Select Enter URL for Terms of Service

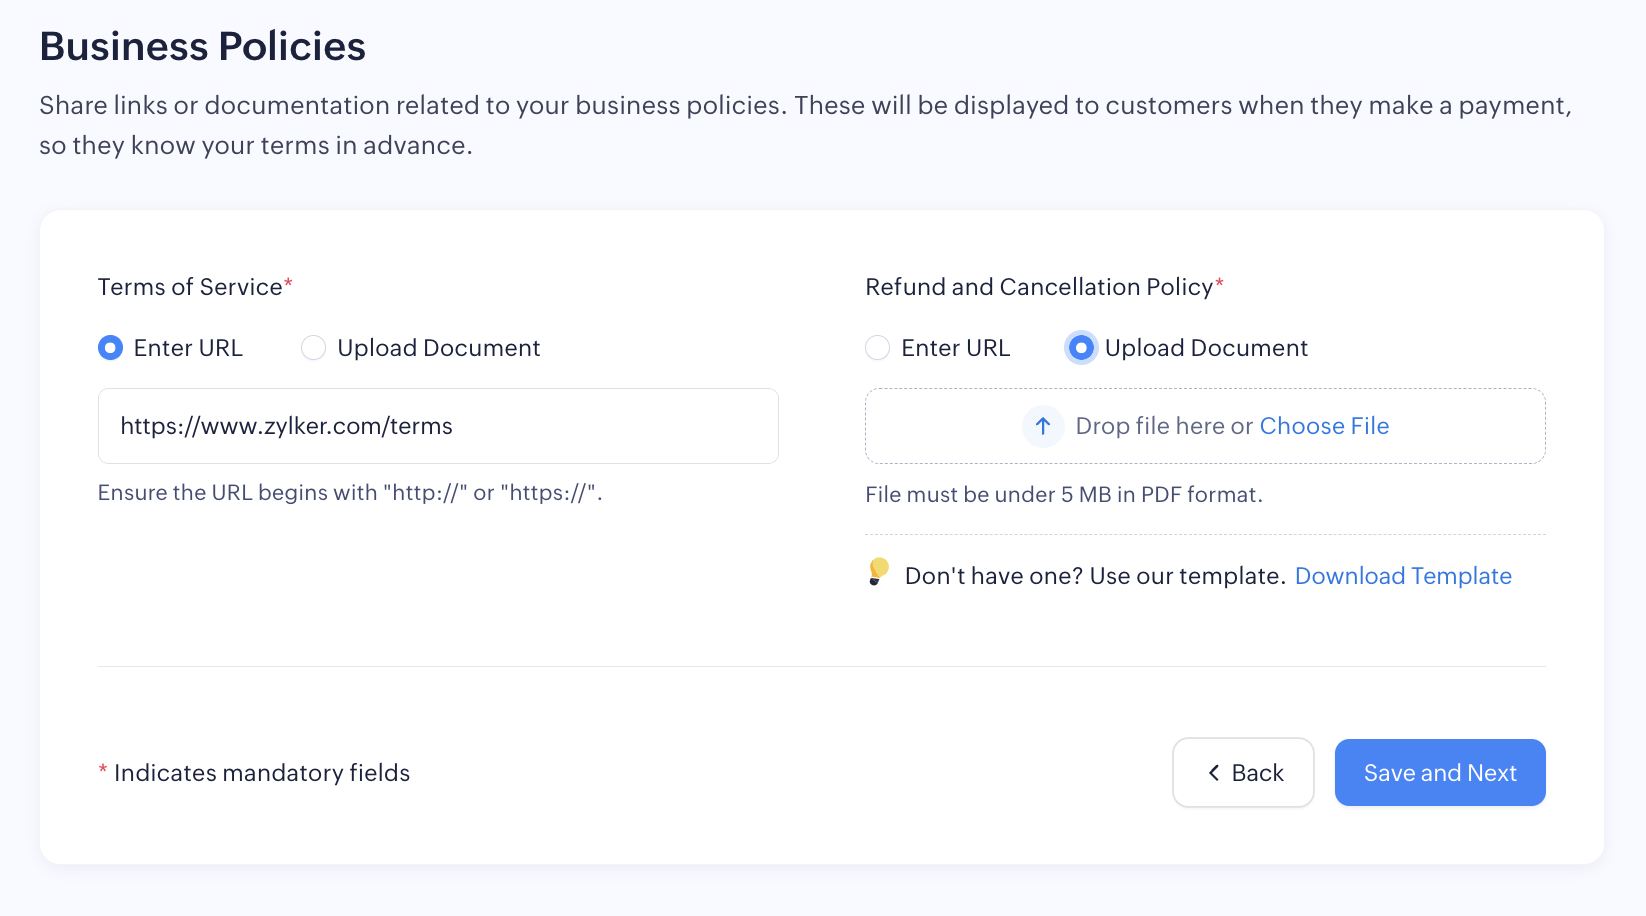tap(110, 348)
